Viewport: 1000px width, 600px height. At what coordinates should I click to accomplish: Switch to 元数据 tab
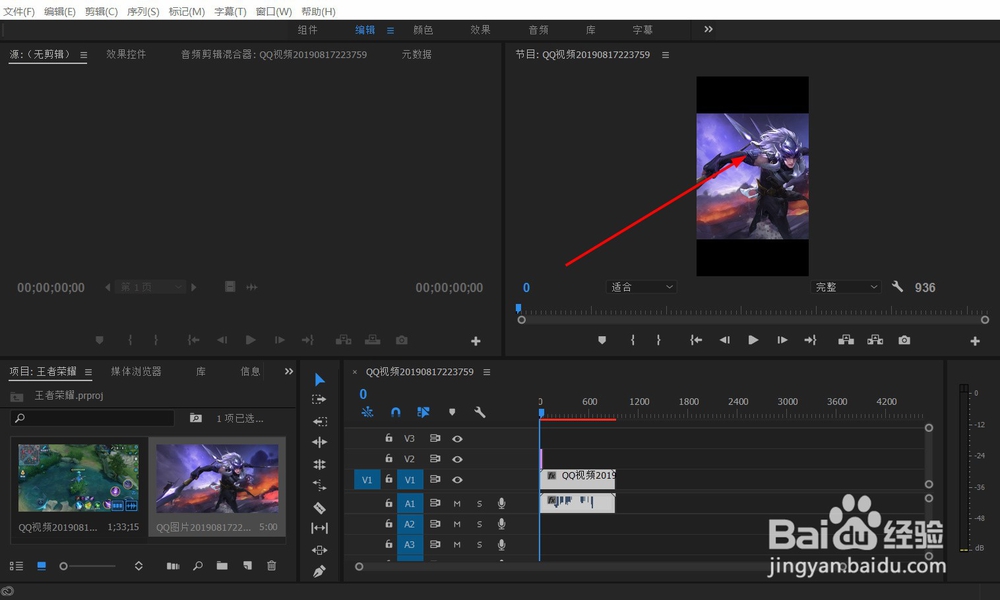(x=416, y=54)
